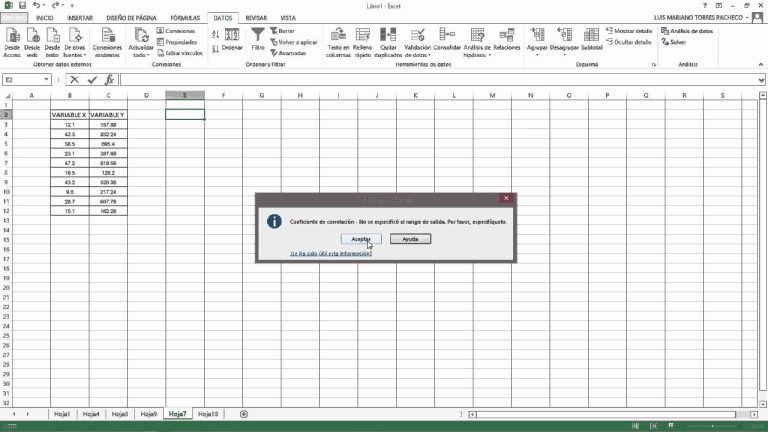768x432 pixels.
Task: Open DISEÑO DE PÁGINA tab
Action: (131, 18)
